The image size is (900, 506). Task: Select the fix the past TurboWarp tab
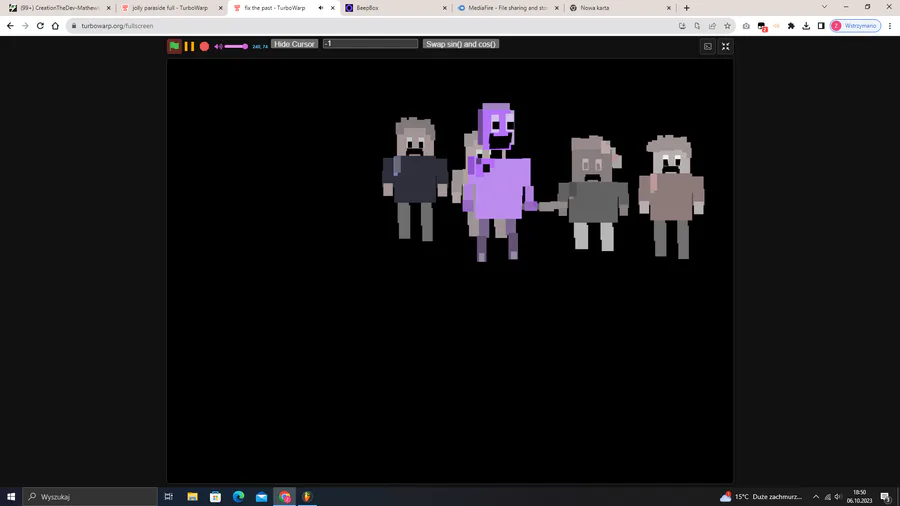(x=276, y=8)
